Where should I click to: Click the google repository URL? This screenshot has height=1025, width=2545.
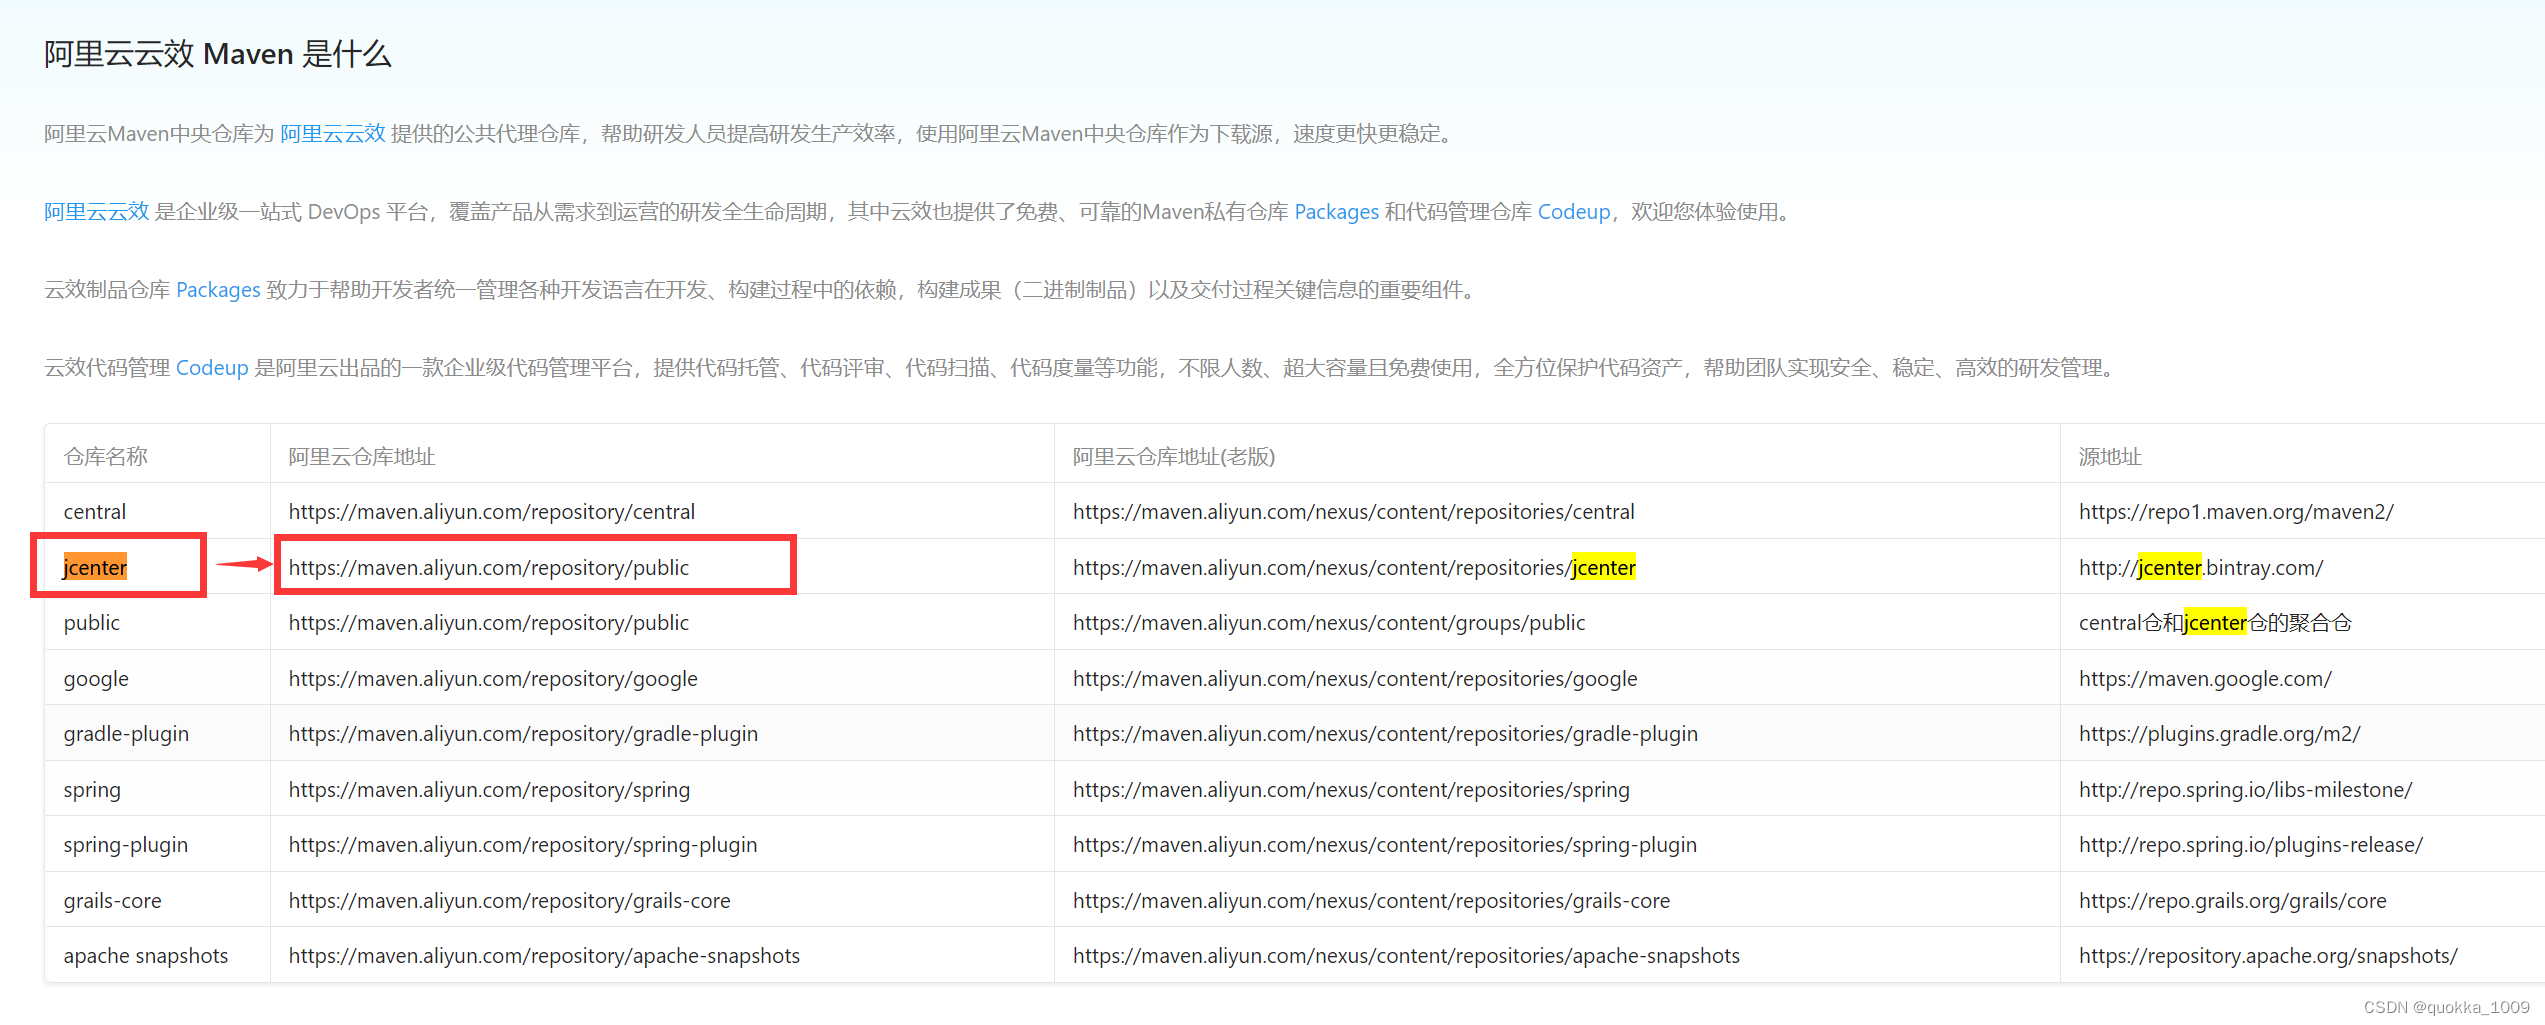pos(493,678)
